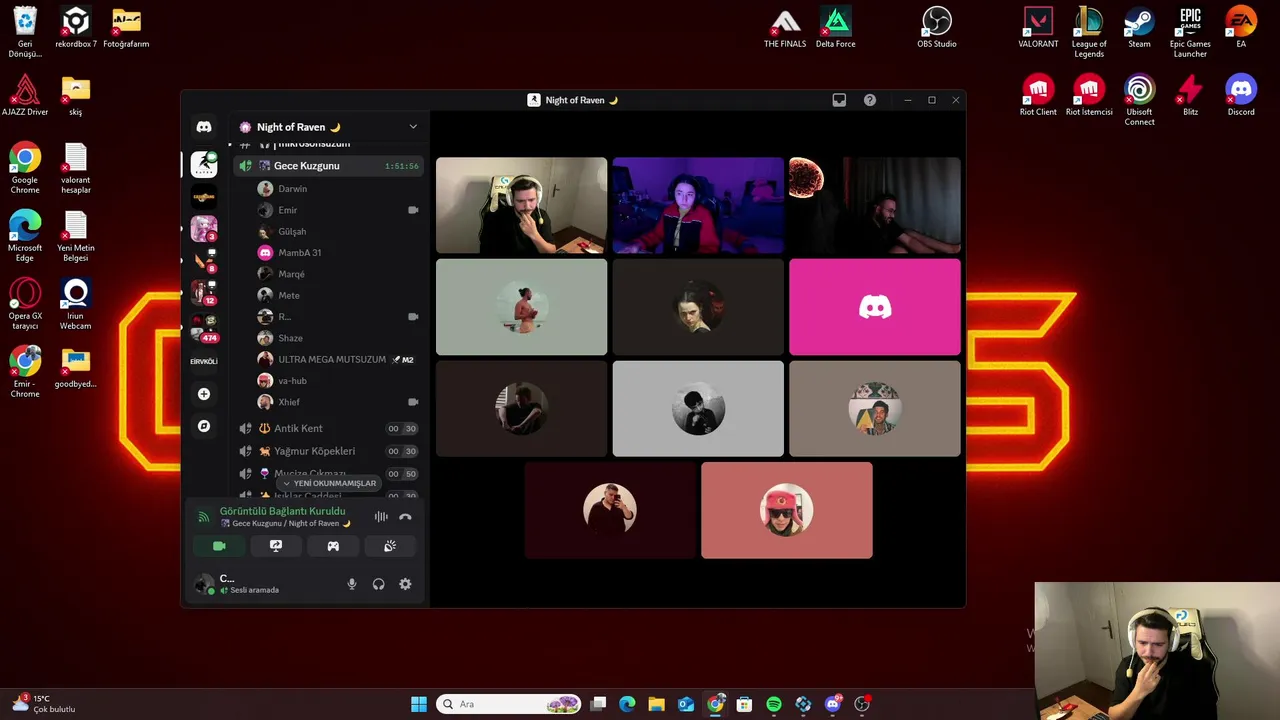The image size is (1280, 720).
Task: Open soundboard button
Action: coord(390,546)
